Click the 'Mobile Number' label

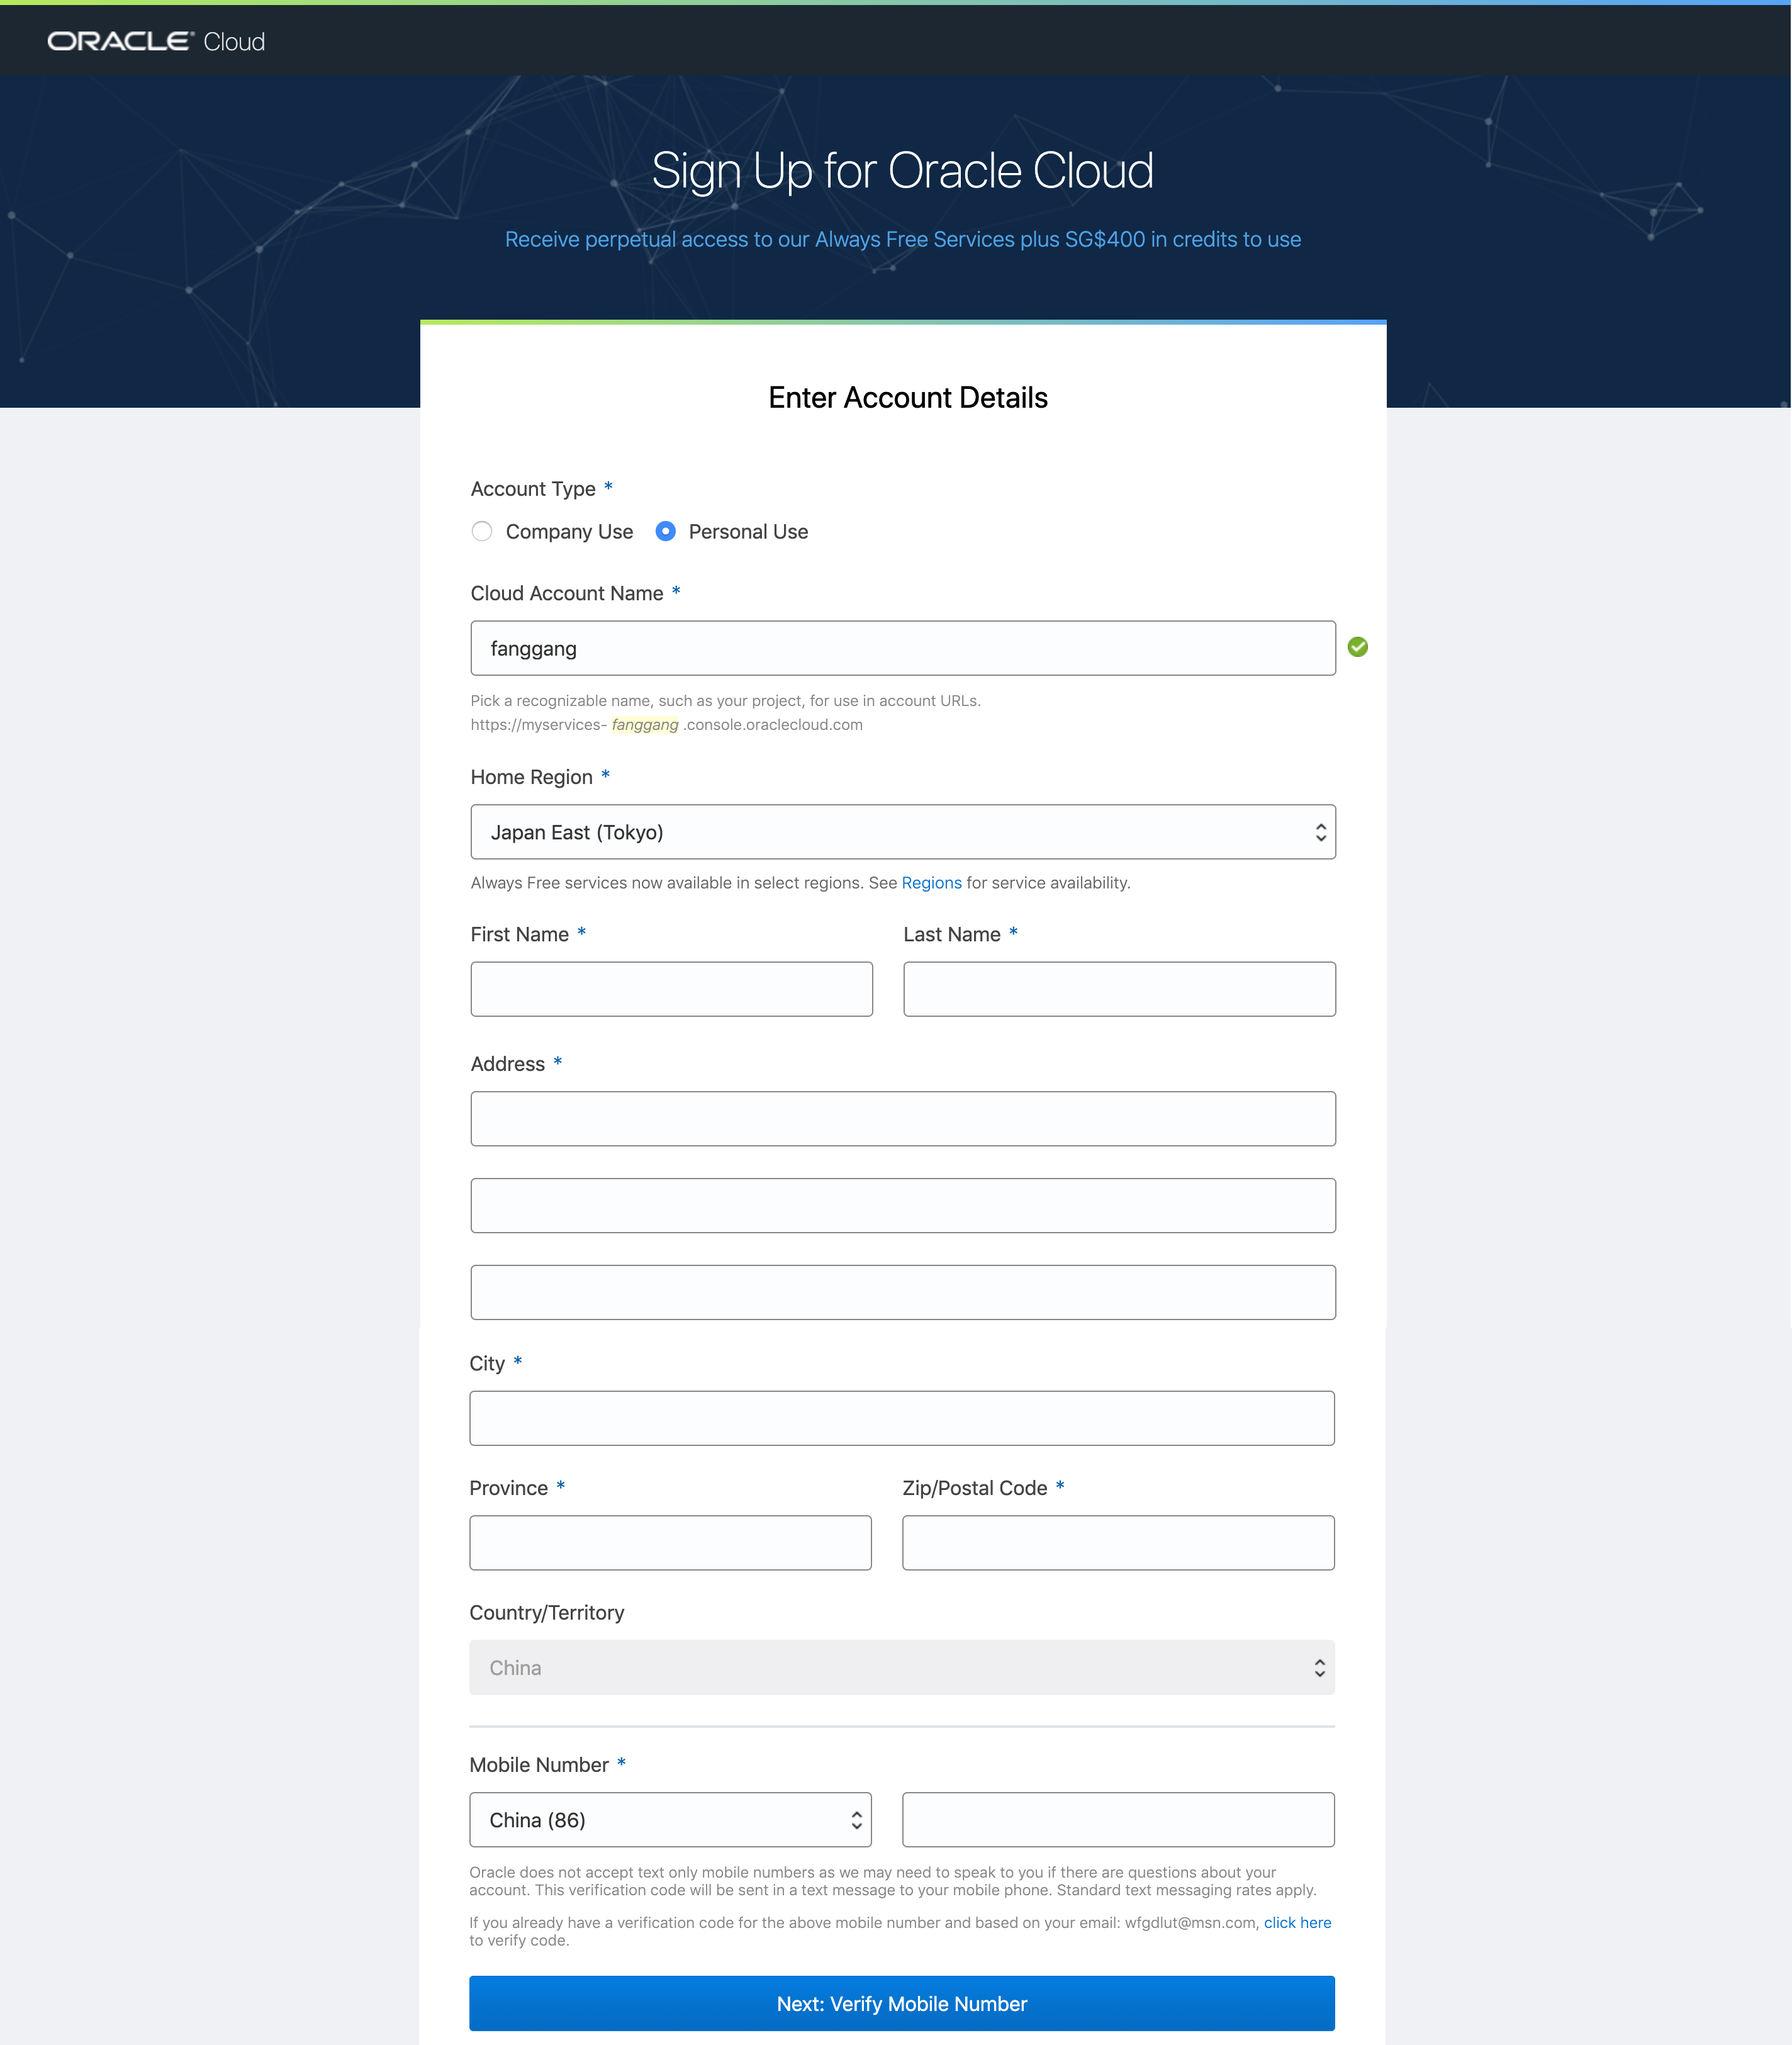click(x=539, y=1765)
